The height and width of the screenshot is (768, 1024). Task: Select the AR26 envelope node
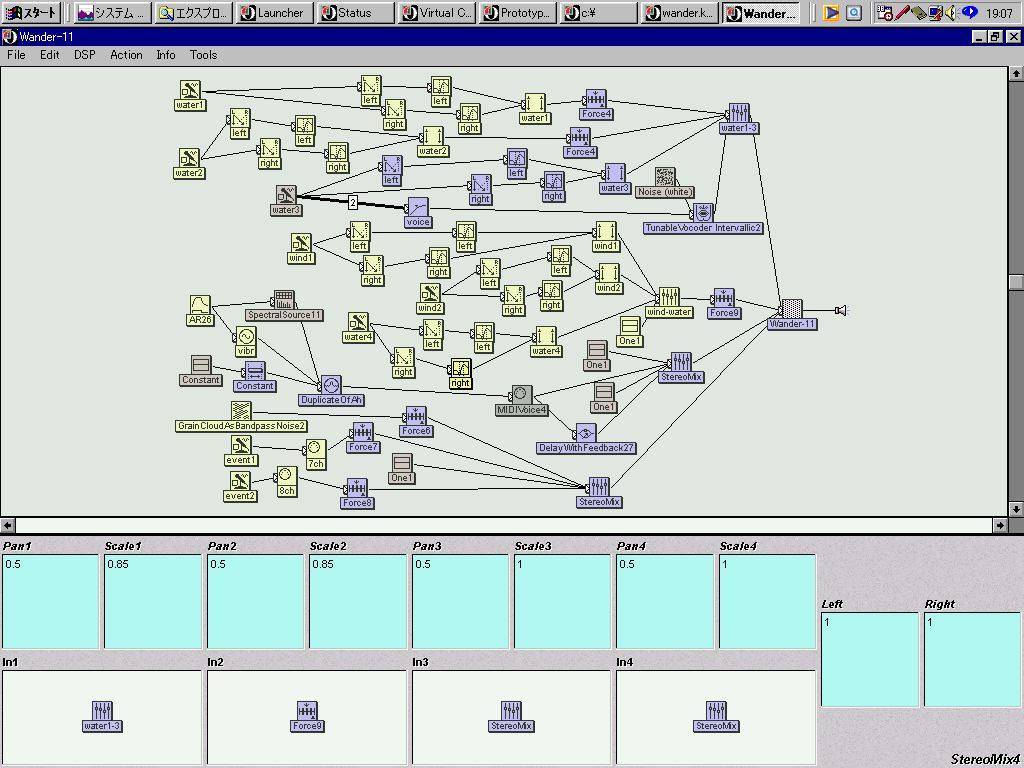(x=200, y=310)
